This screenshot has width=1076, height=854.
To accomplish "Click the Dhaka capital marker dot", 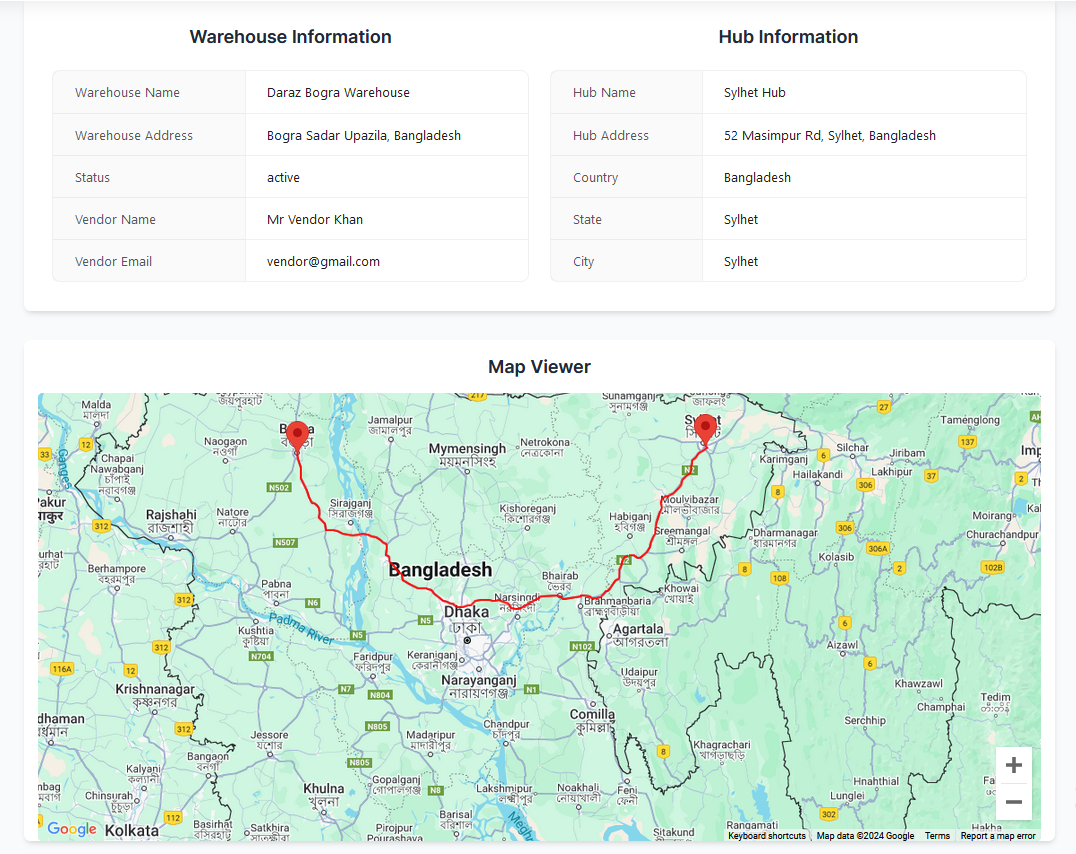I will pos(467,640).
